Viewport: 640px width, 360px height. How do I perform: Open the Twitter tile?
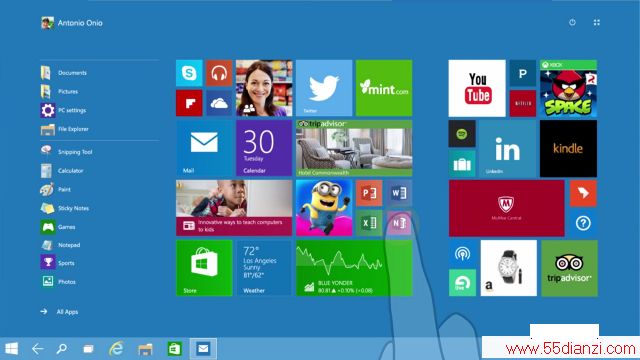[x=324, y=88]
